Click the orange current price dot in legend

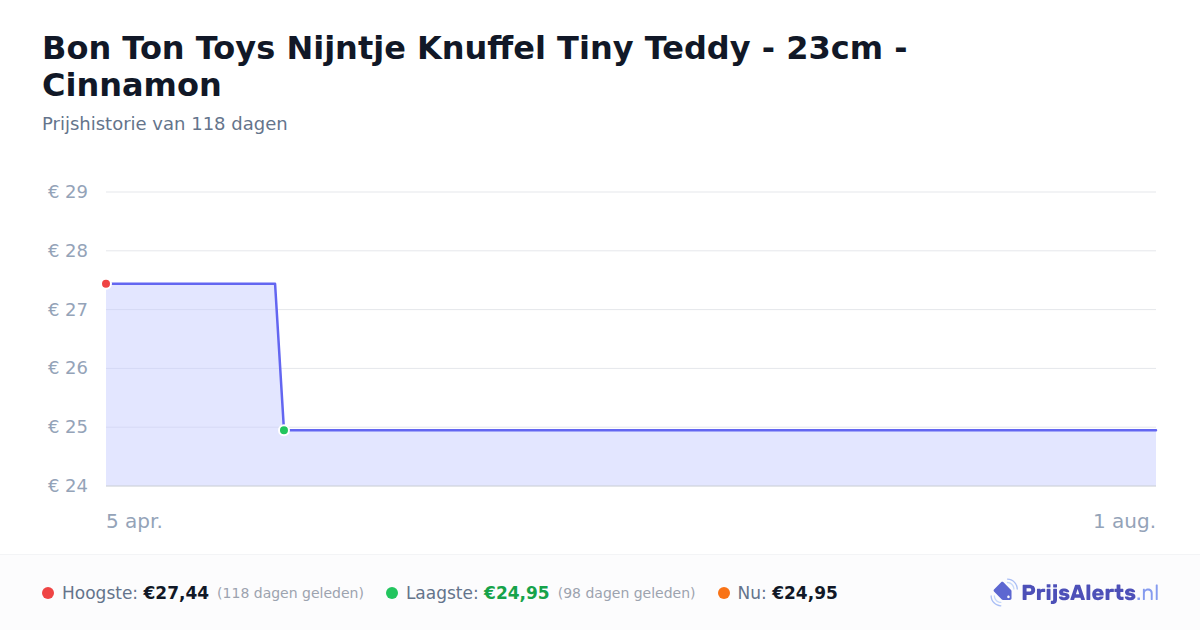(x=724, y=593)
